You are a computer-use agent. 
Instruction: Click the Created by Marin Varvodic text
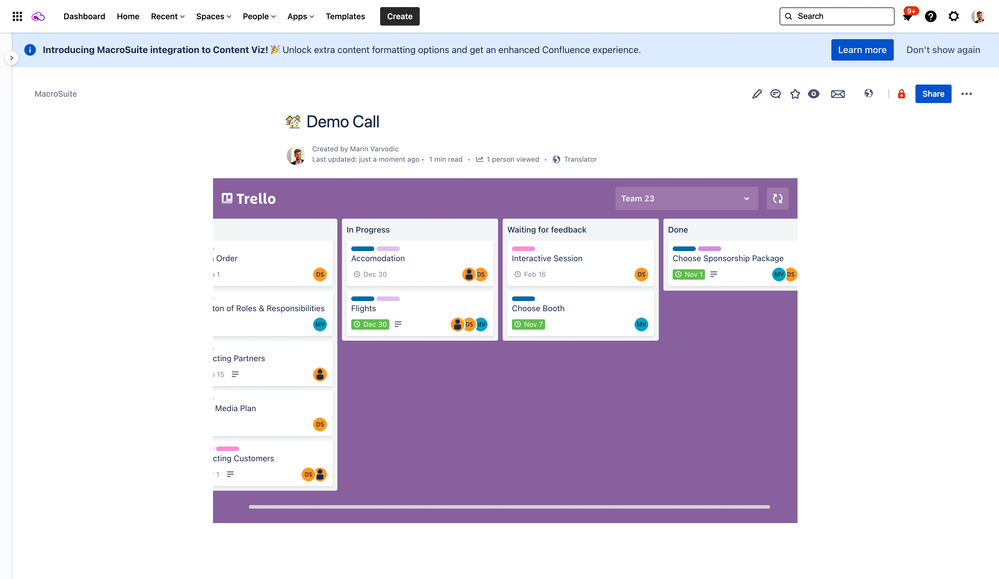pos(355,149)
